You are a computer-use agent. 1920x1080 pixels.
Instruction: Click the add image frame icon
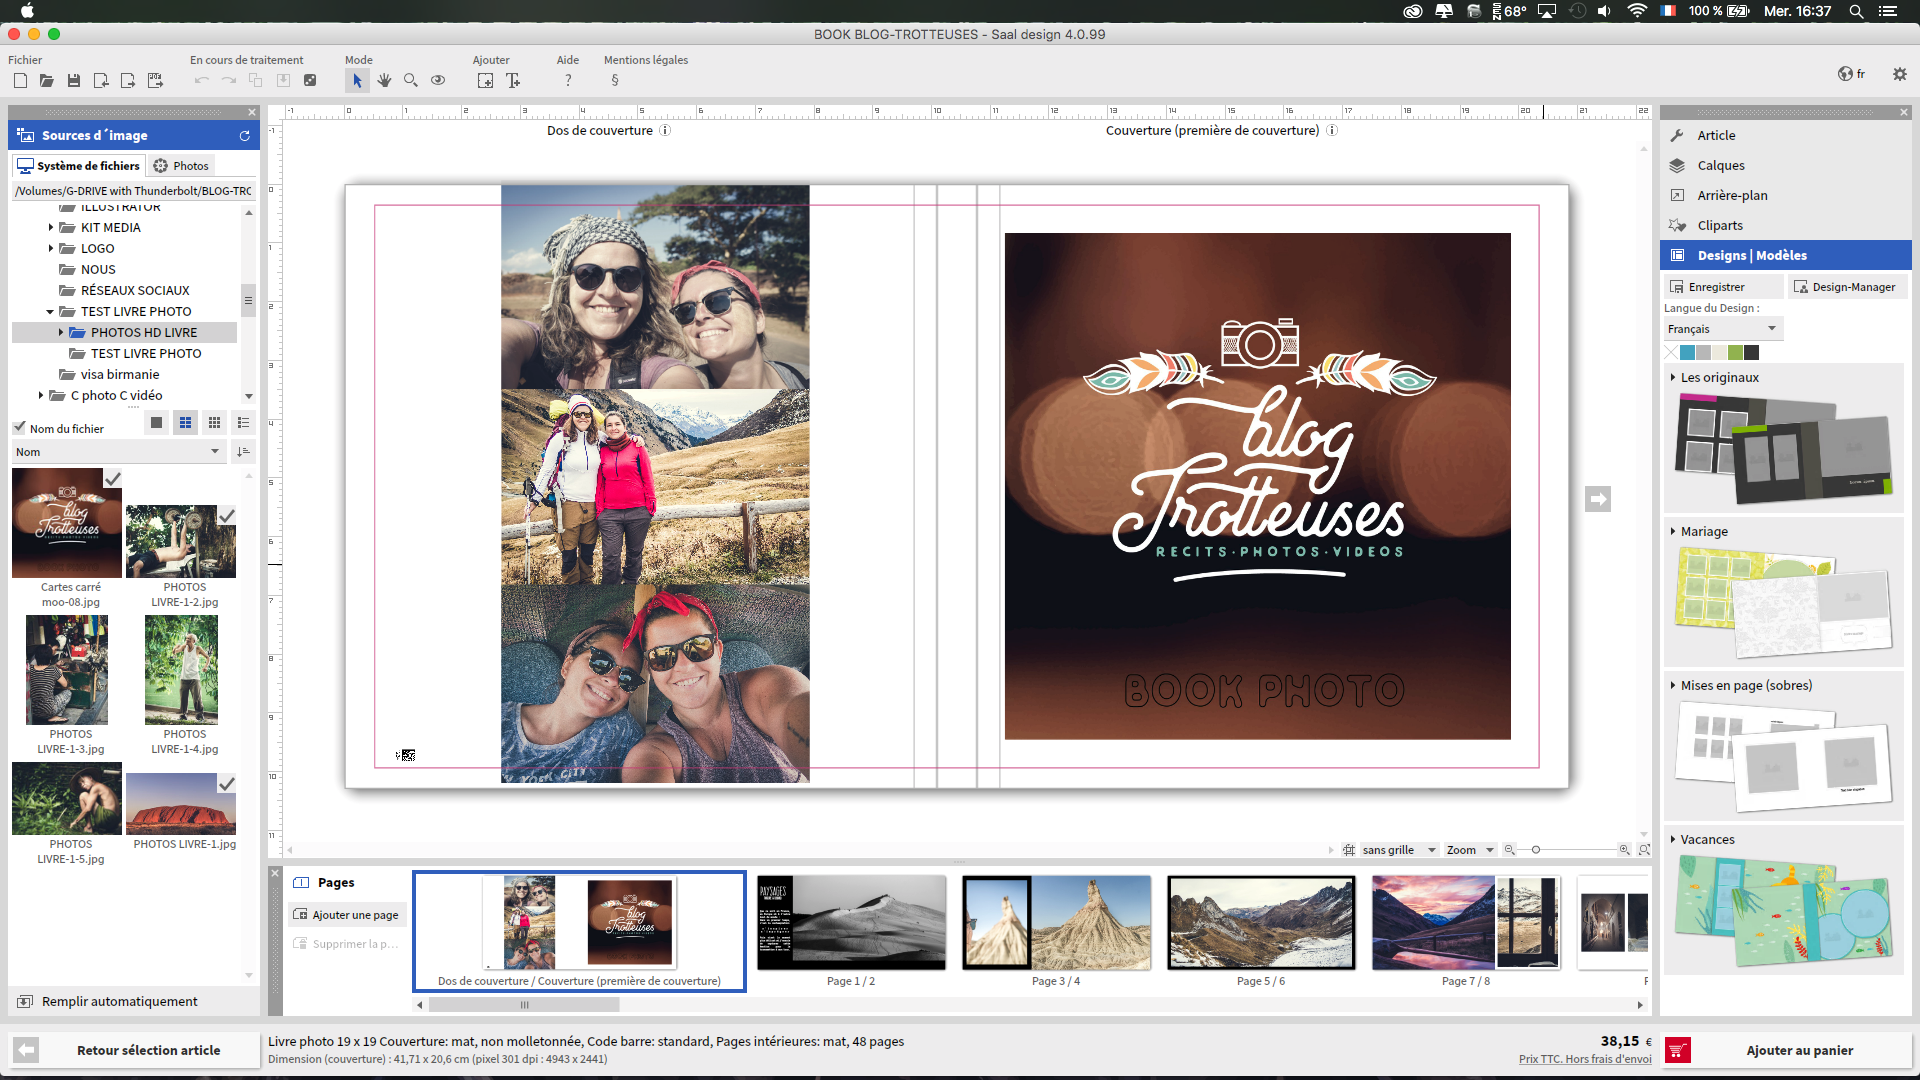click(485, 81)
